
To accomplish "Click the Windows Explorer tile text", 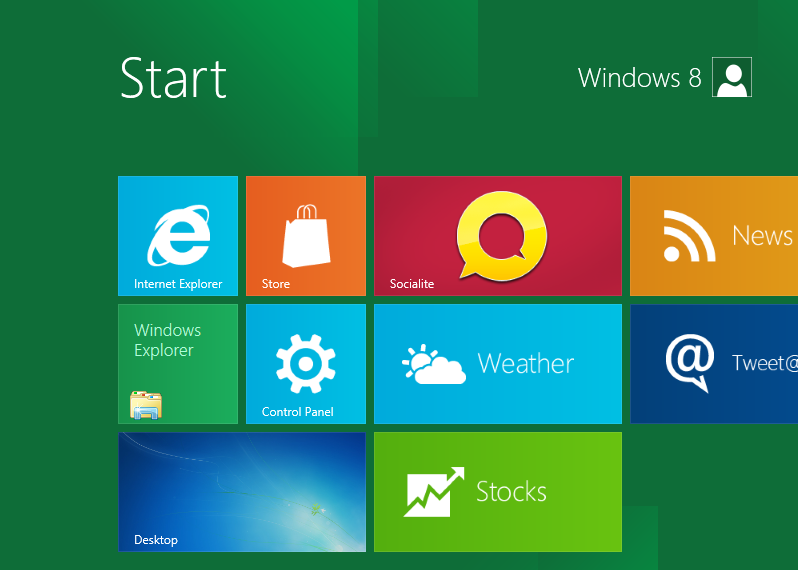I will pos(167,340).
